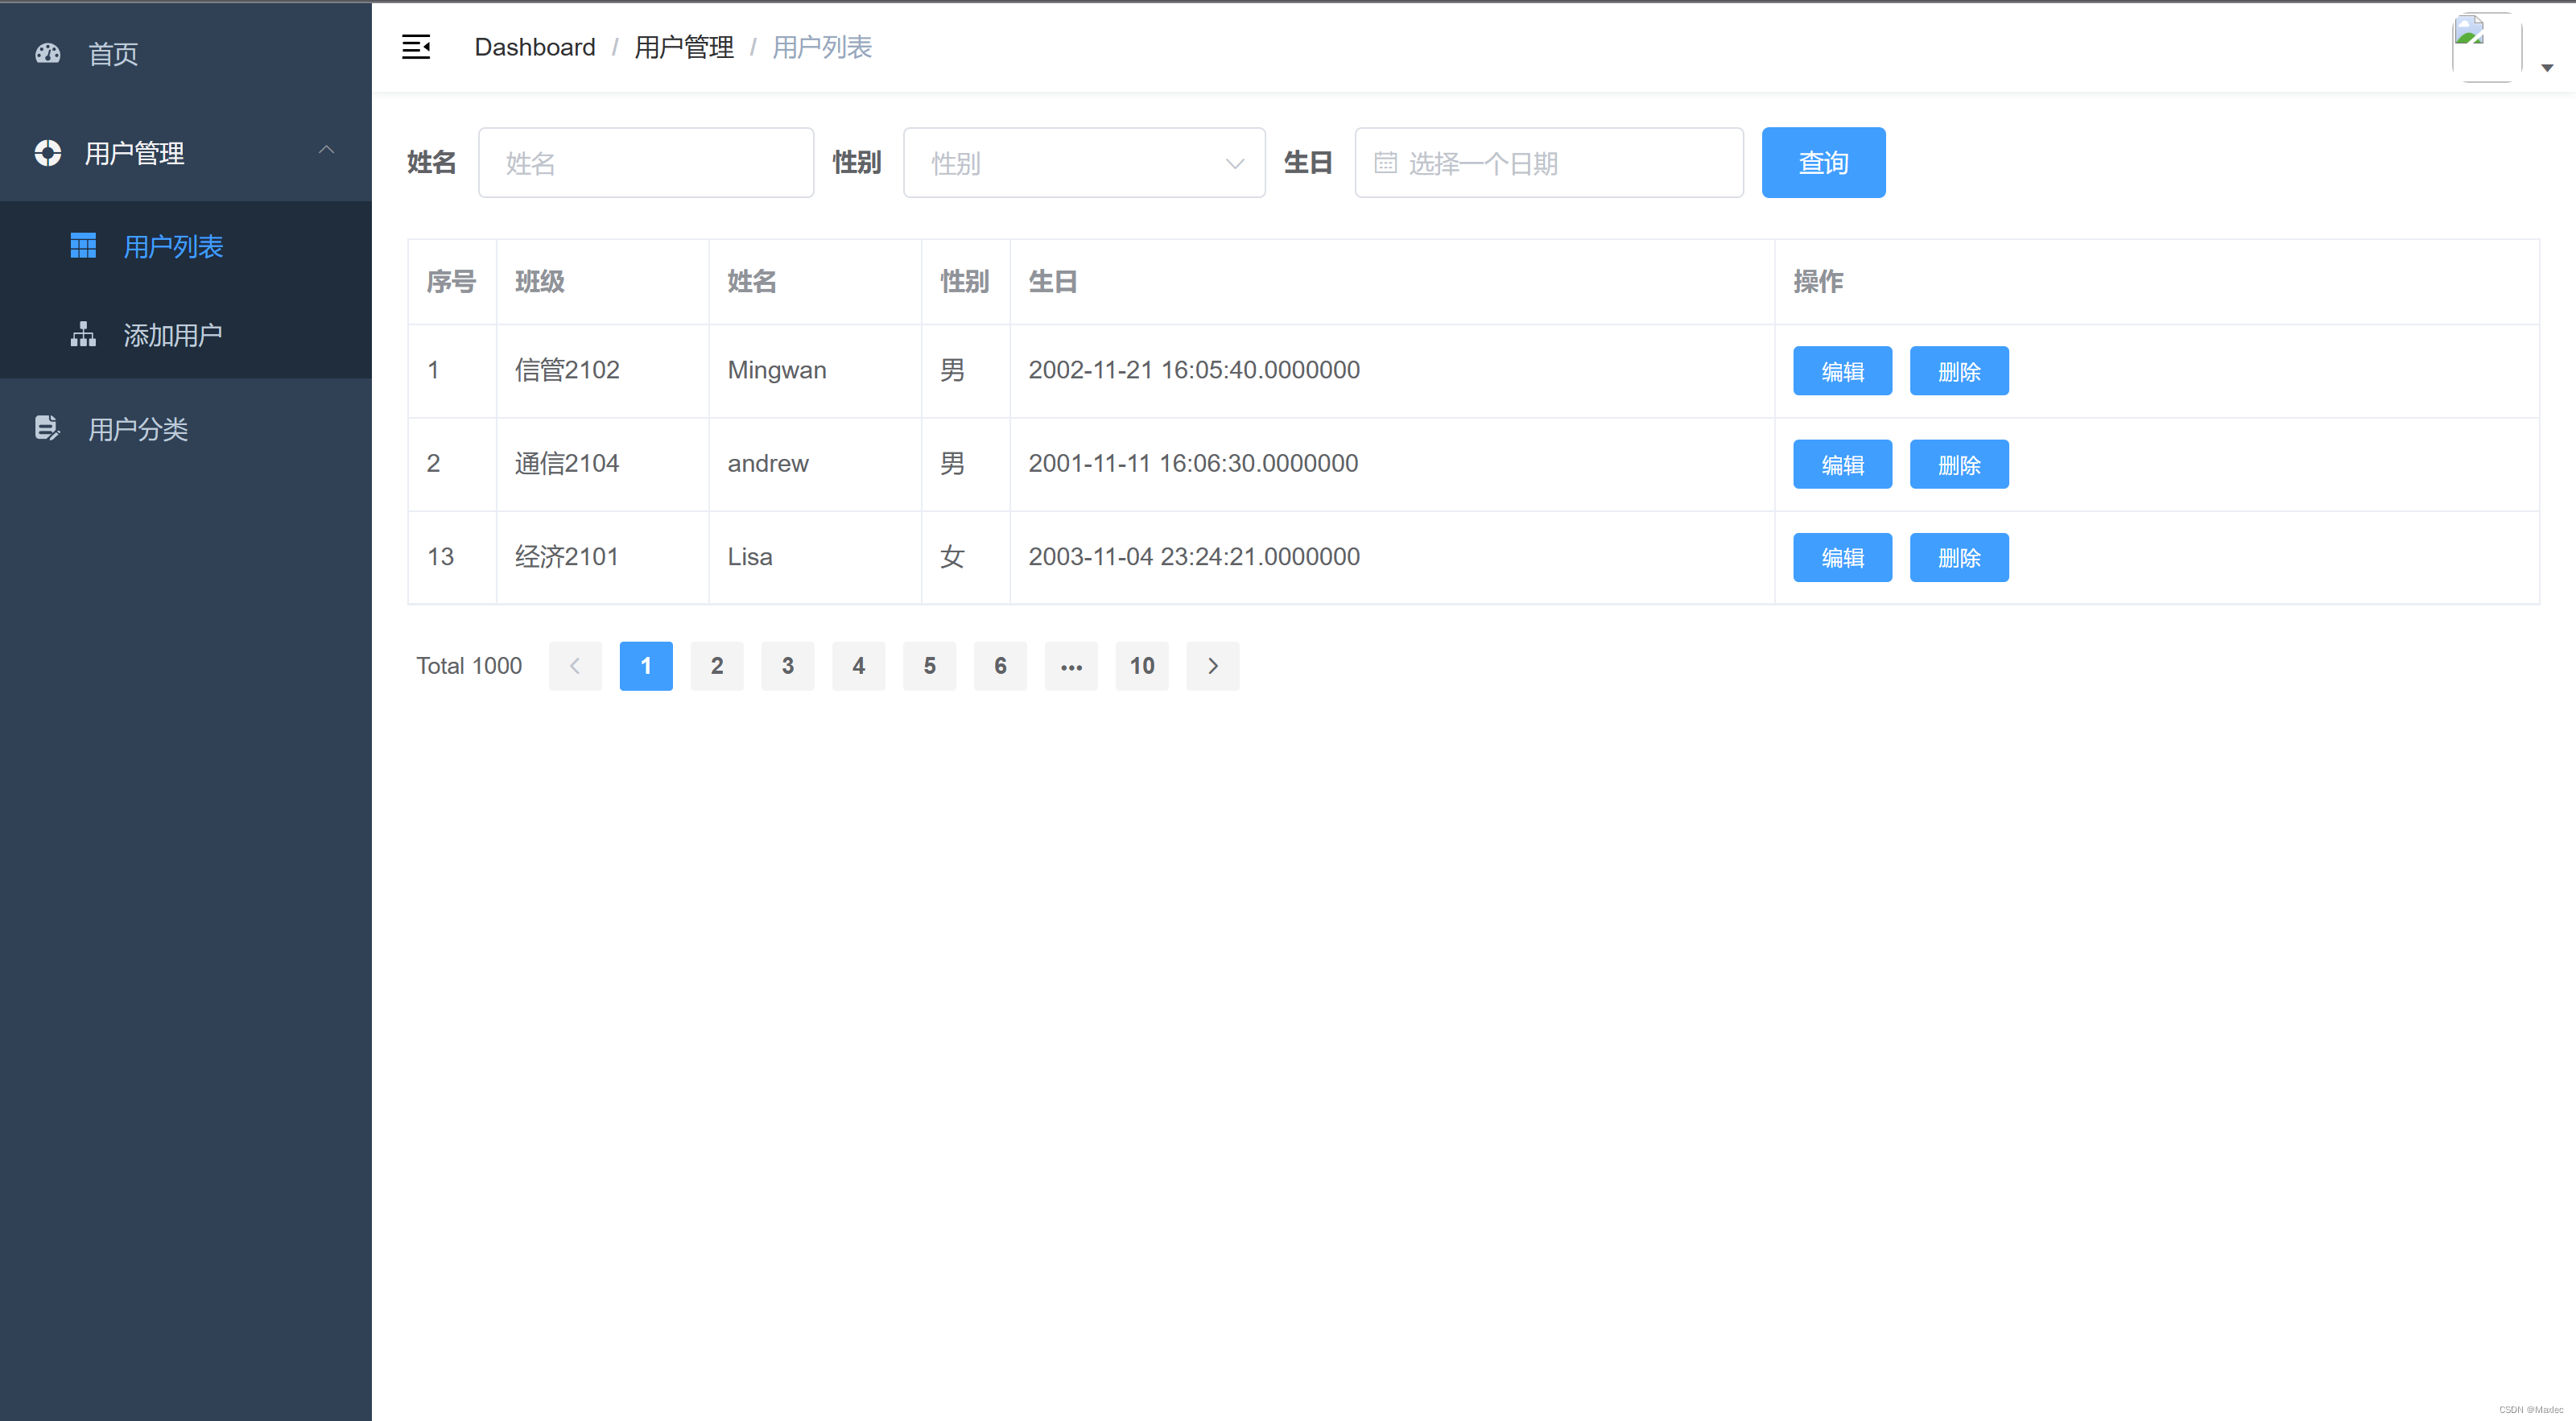
Task: Click 编辑 on Mingwan's row
Action: coord(1842,370)
